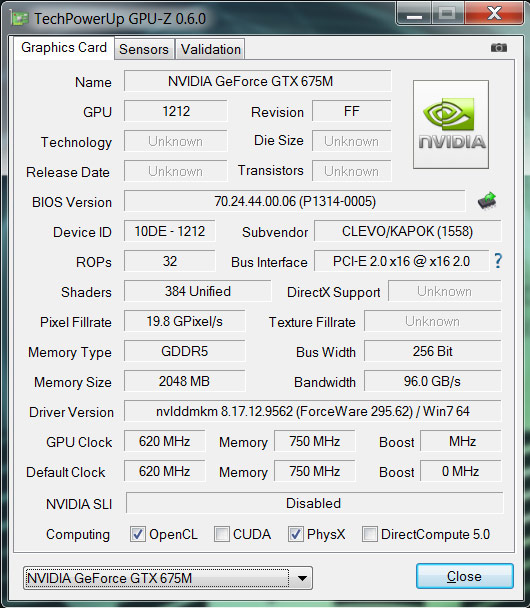Click Default Clock Boost value 0 MHz
Viewport: 530px width, 608px height.
click(461, 471)
